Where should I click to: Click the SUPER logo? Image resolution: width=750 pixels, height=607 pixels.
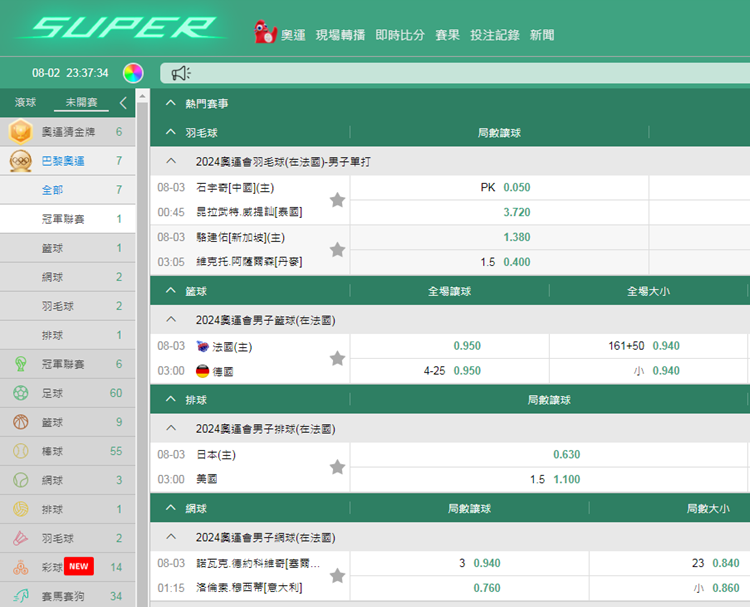122,28
